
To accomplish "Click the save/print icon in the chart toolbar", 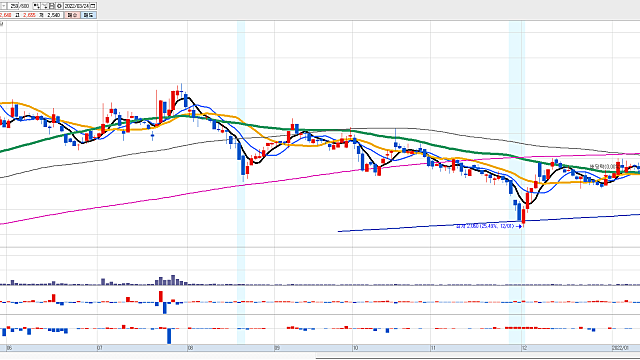I will [x=52, y=6].
